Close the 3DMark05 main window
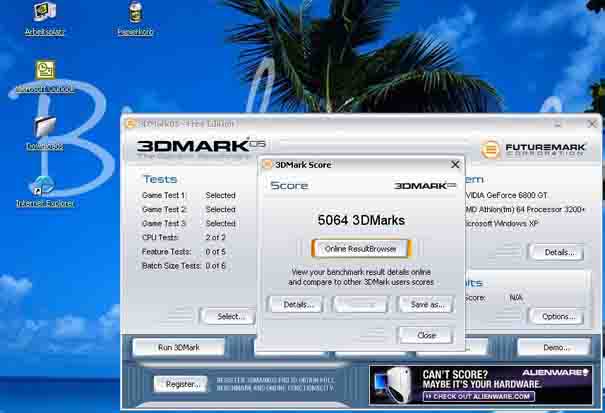 [x=592, y=124]
